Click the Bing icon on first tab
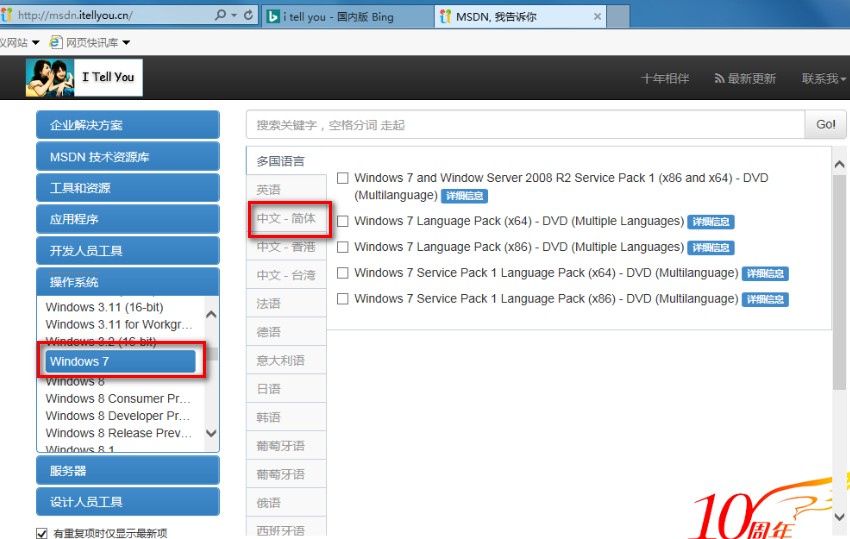This screenshot has width=850, height=539. (273, 17)
